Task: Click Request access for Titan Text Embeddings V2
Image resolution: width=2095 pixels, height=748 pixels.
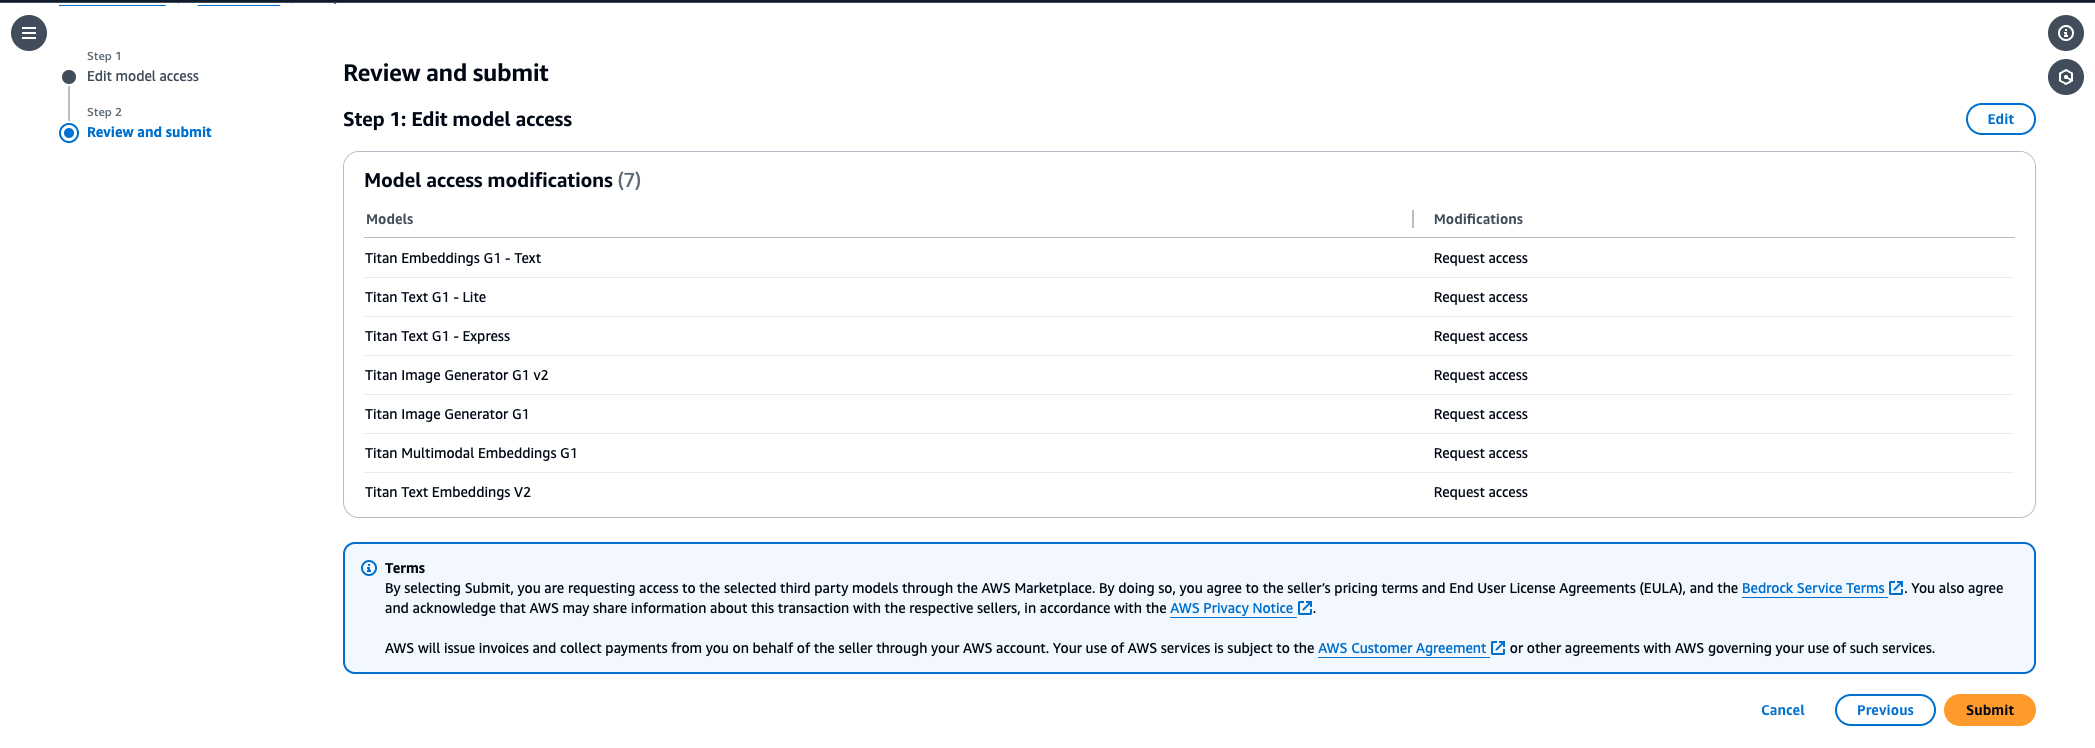Action: (1480, 492)
